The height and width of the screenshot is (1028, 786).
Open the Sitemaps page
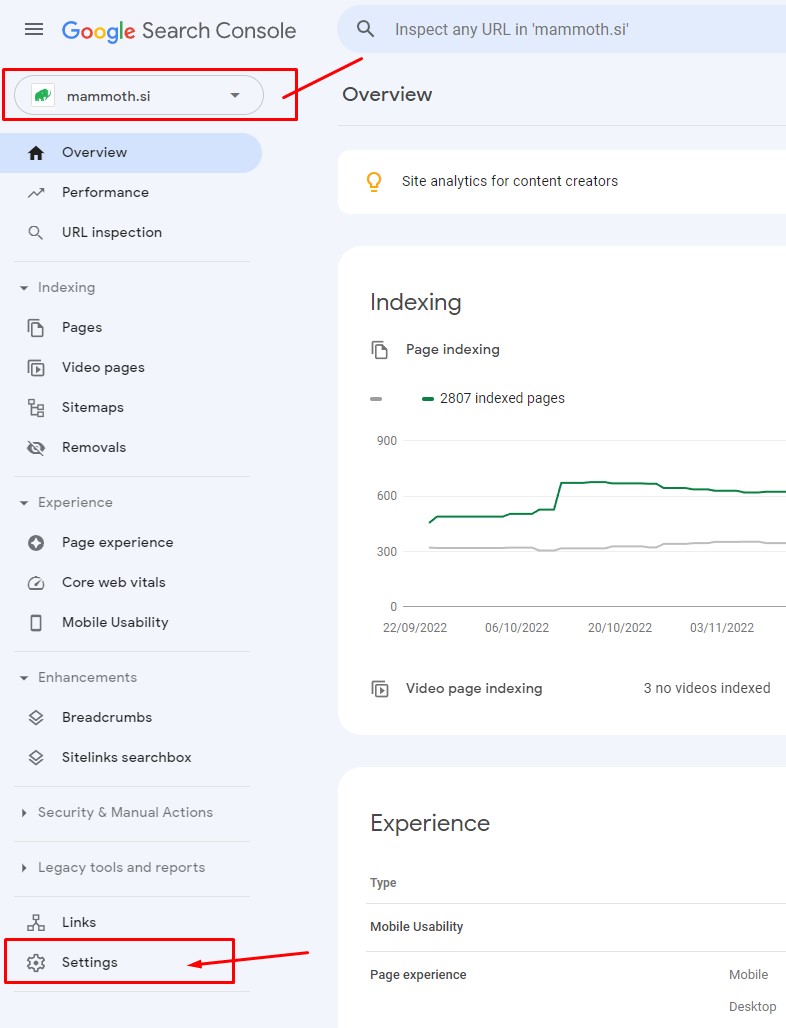click(130, 408)
